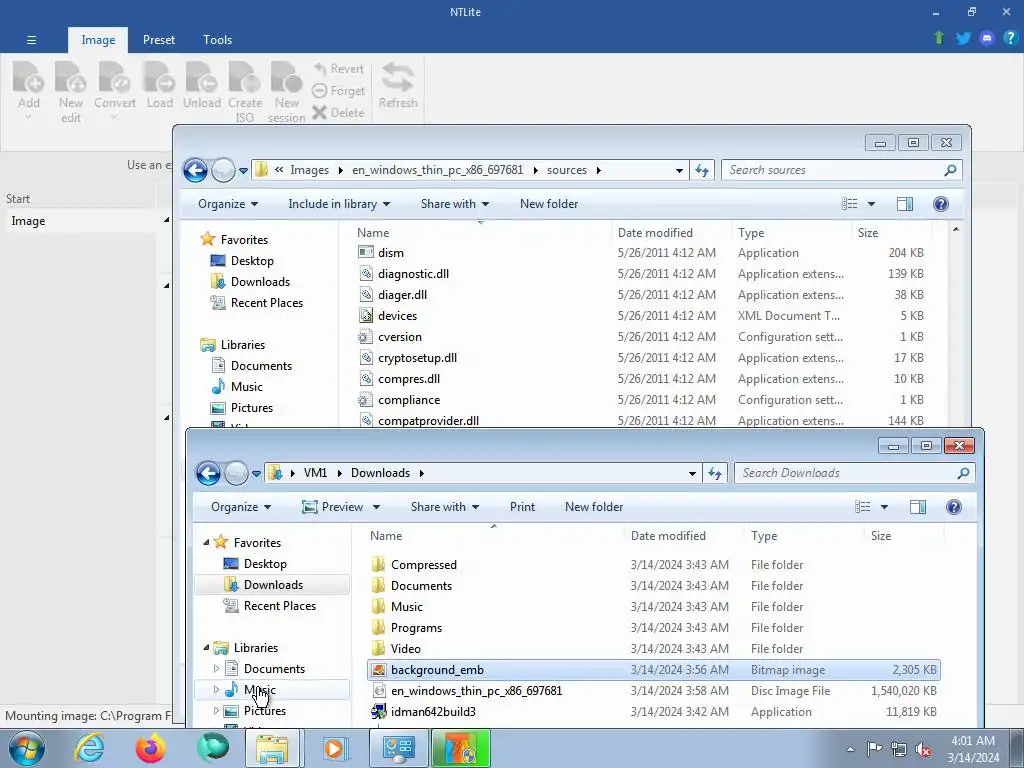Go back in the Downloads window
Screen dimensions: 1024x768
pos(208,473)
